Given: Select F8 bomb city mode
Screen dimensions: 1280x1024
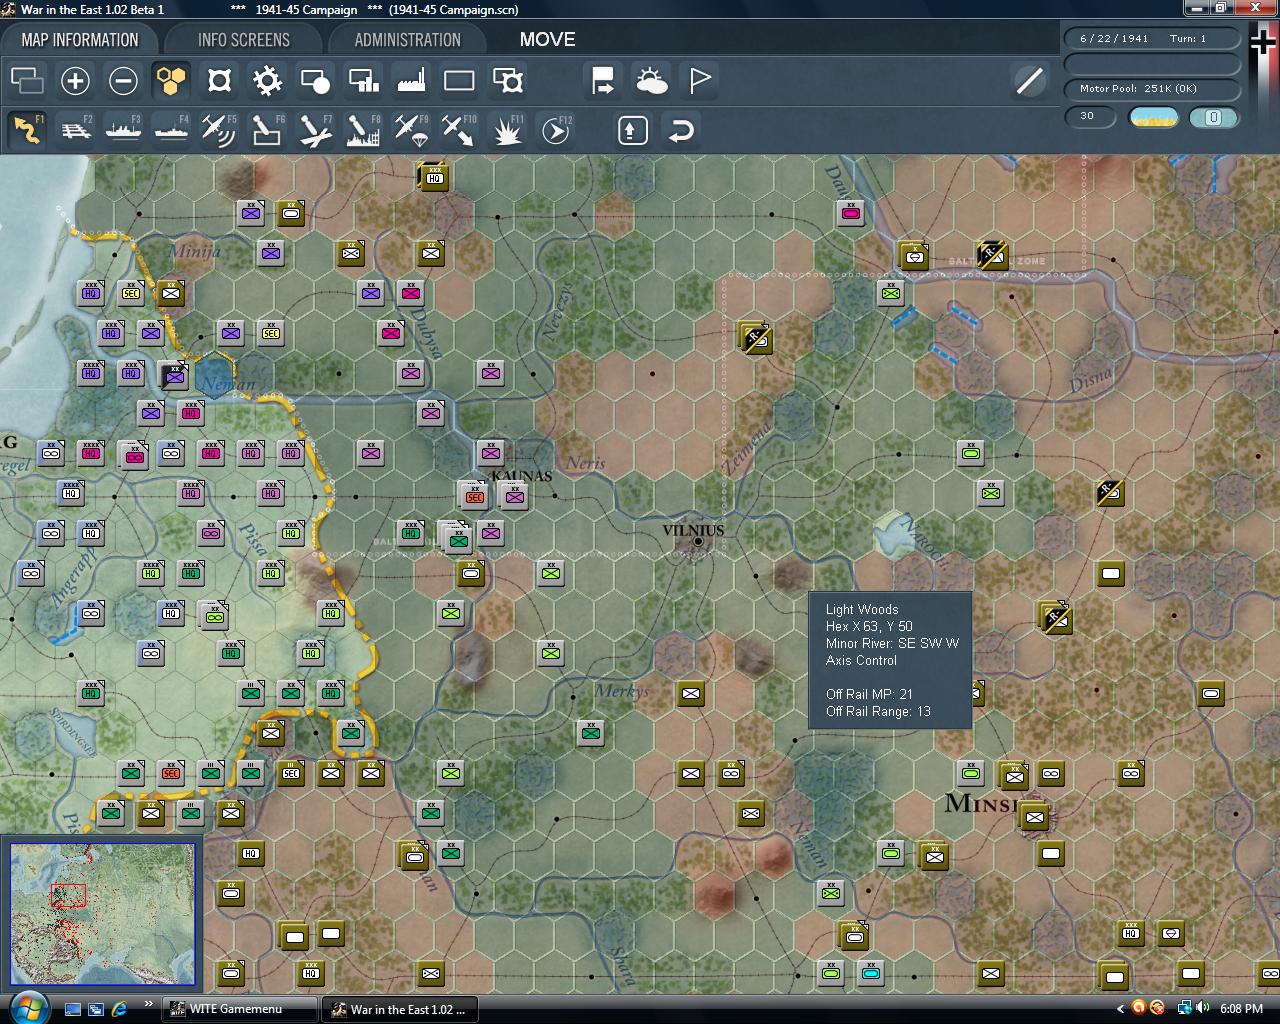Looking at the screenshot, I should (363, 130).
